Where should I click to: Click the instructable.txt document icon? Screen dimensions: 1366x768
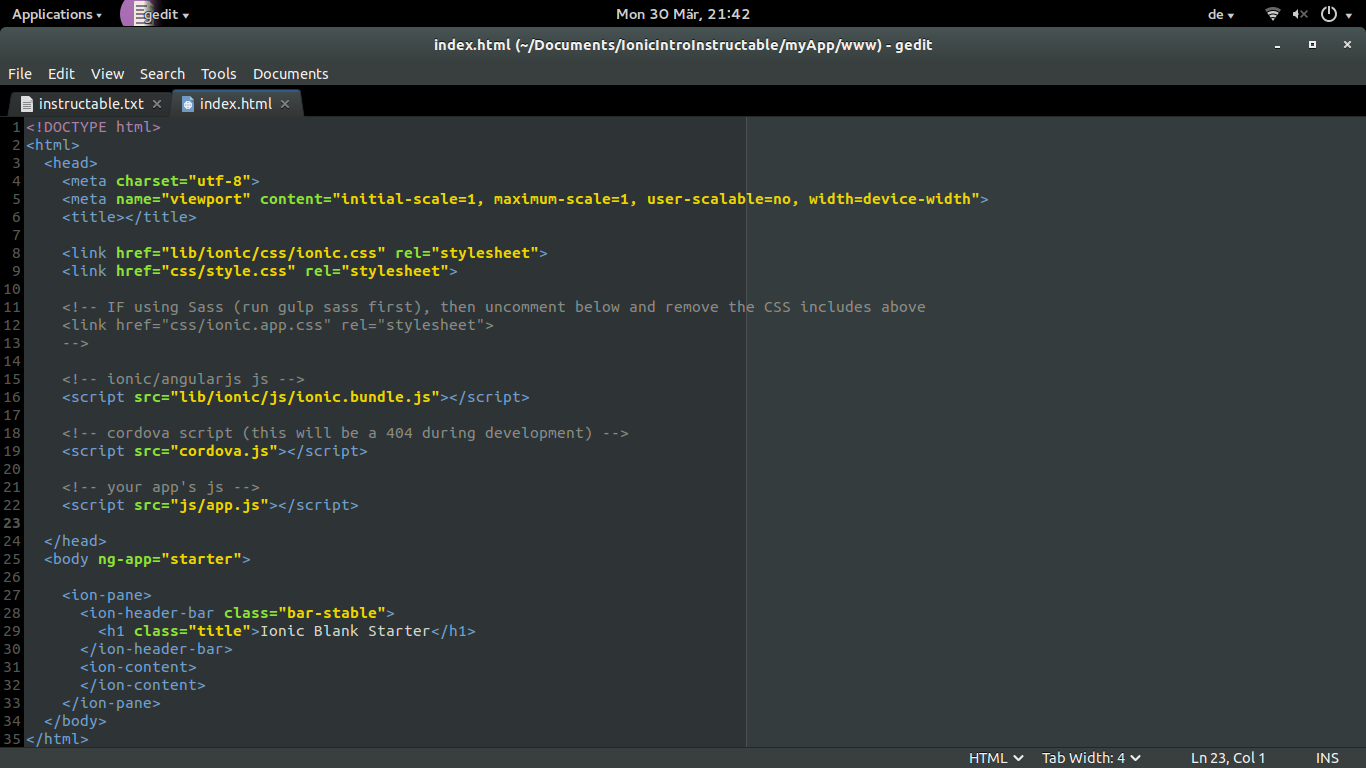(27, 104)
